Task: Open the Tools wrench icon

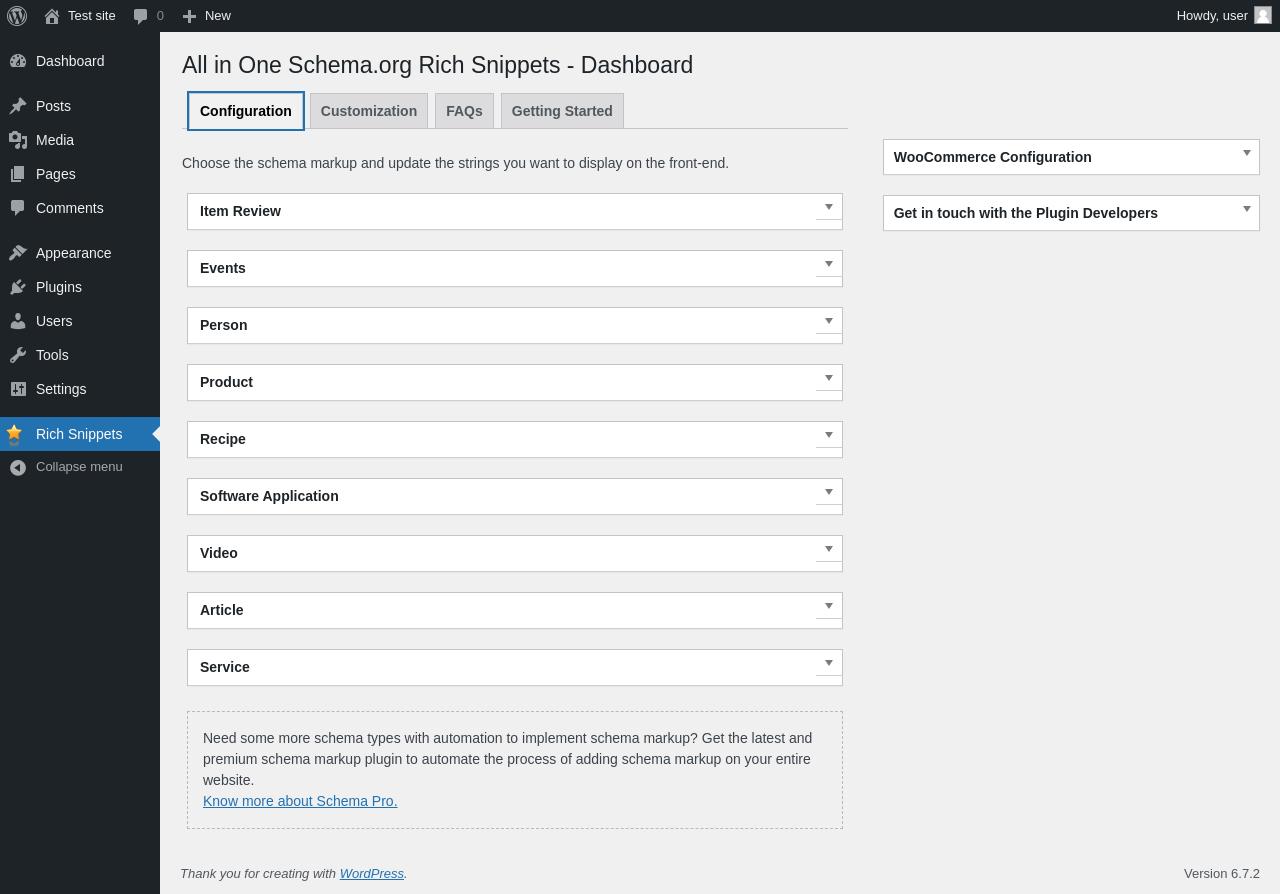Action: click(x=18, y=355)
